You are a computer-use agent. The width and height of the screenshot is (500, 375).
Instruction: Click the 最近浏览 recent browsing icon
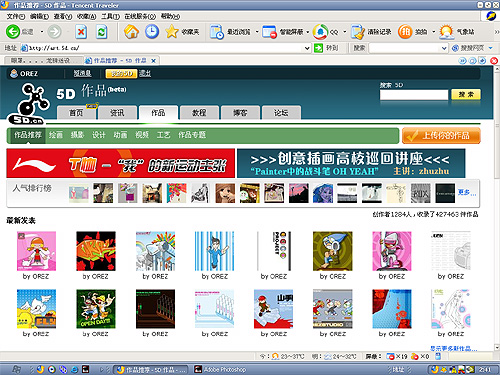[x=217, y=32]
